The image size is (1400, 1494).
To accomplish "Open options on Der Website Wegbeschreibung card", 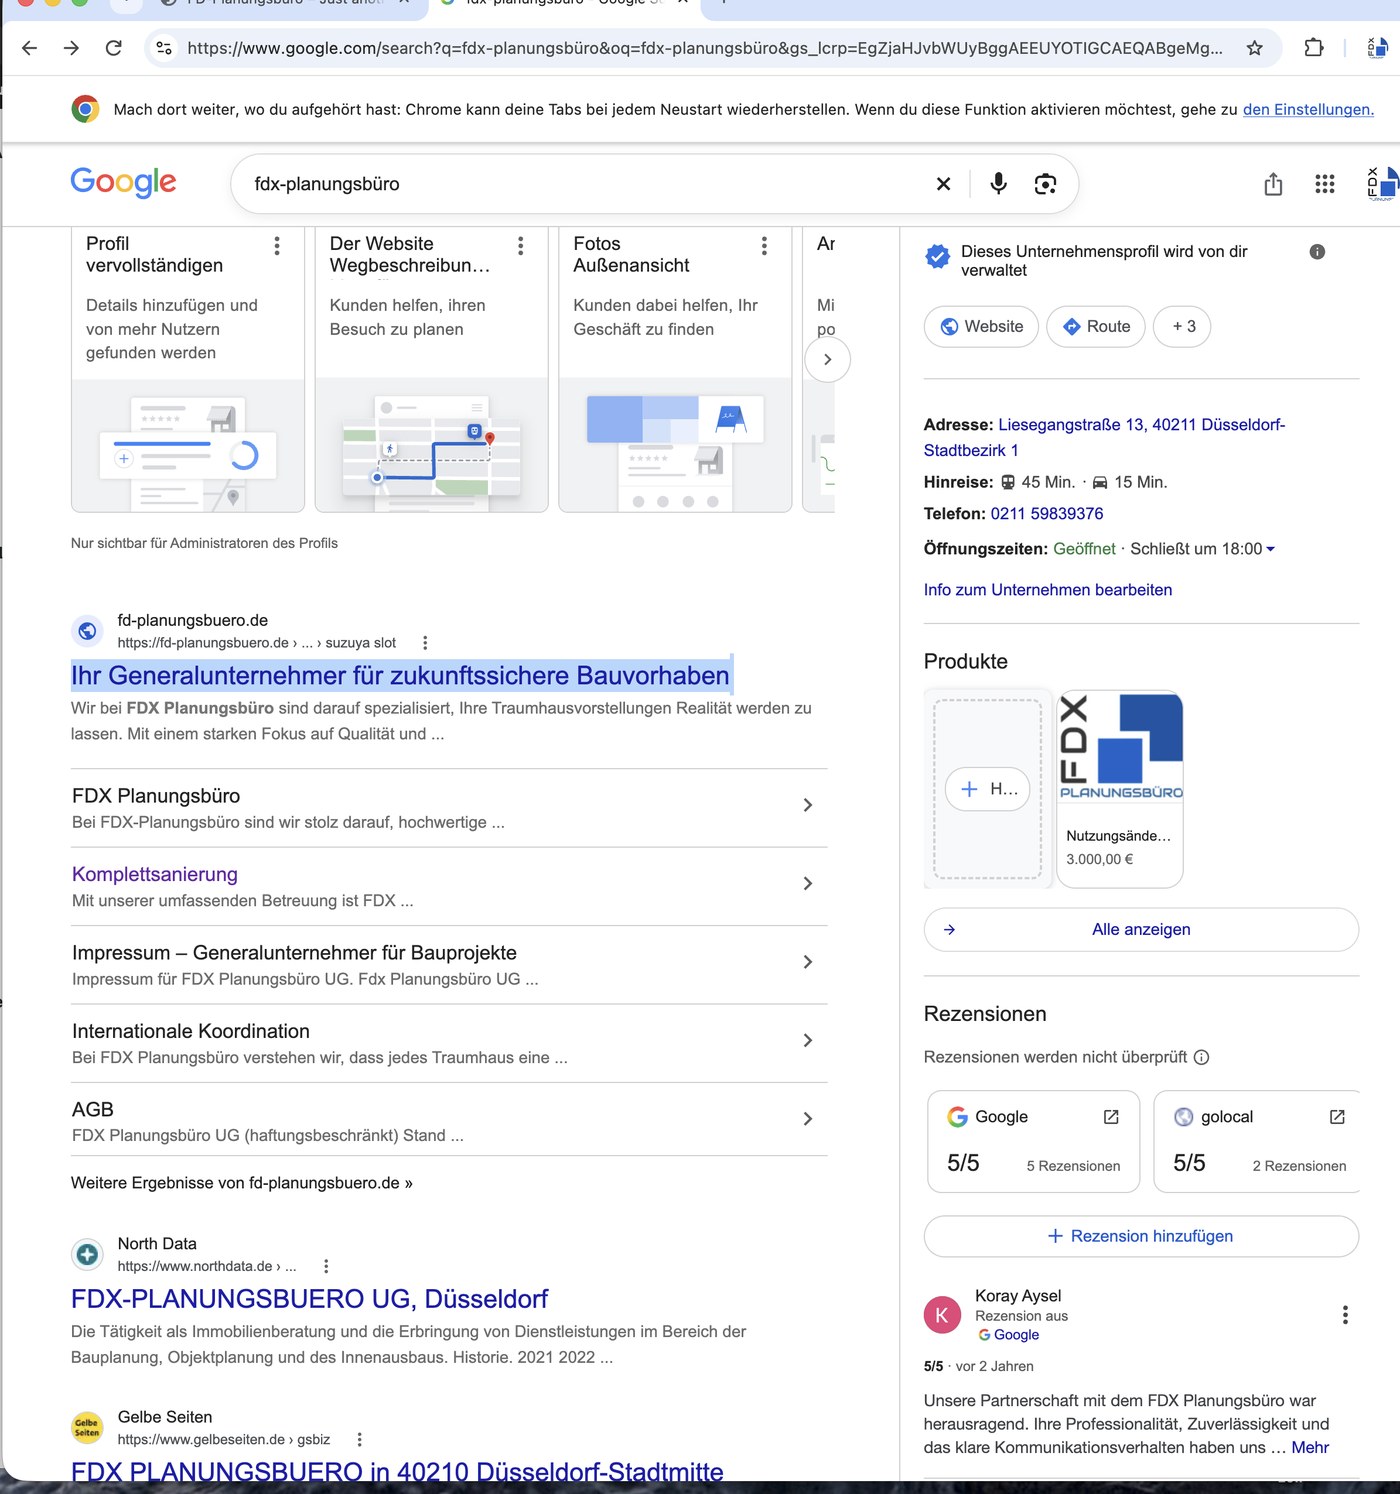I will pyautogui.click(x=521, y=245).
